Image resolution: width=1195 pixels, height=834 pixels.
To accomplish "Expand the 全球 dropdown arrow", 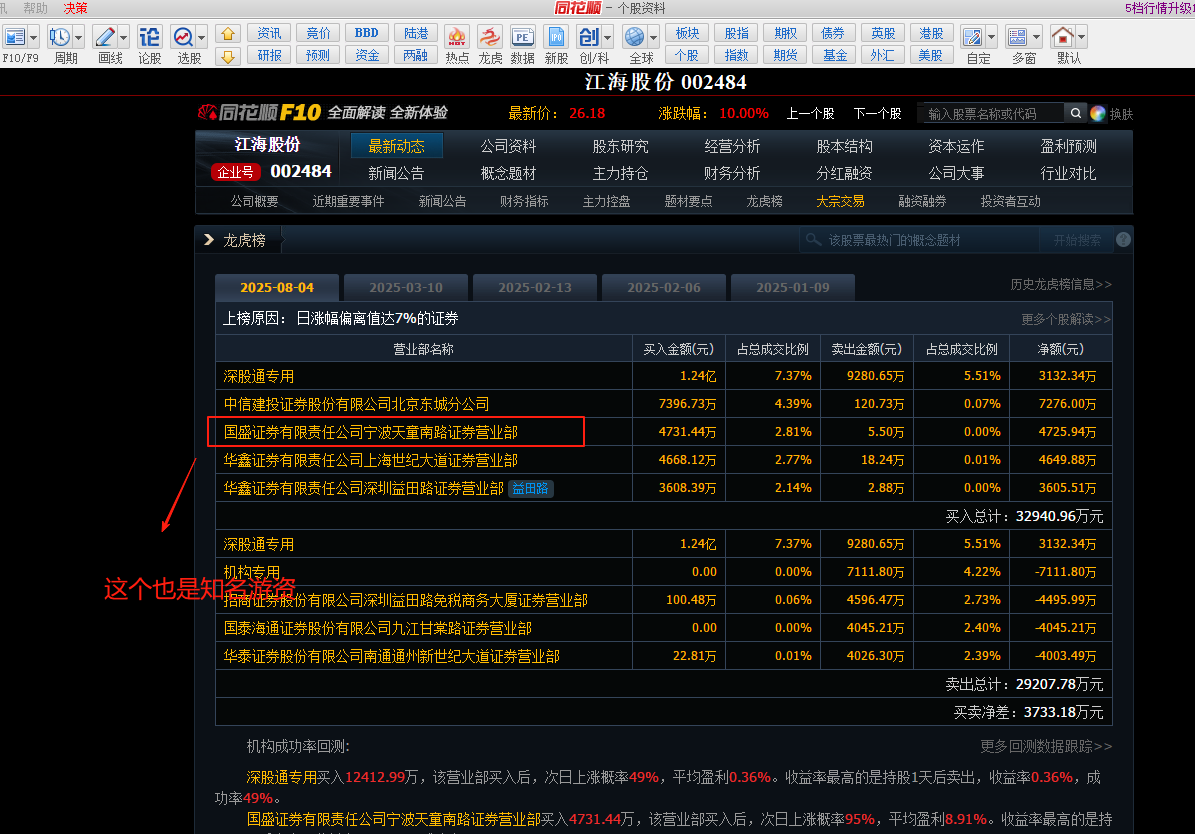I will click(x=653, y=37).
